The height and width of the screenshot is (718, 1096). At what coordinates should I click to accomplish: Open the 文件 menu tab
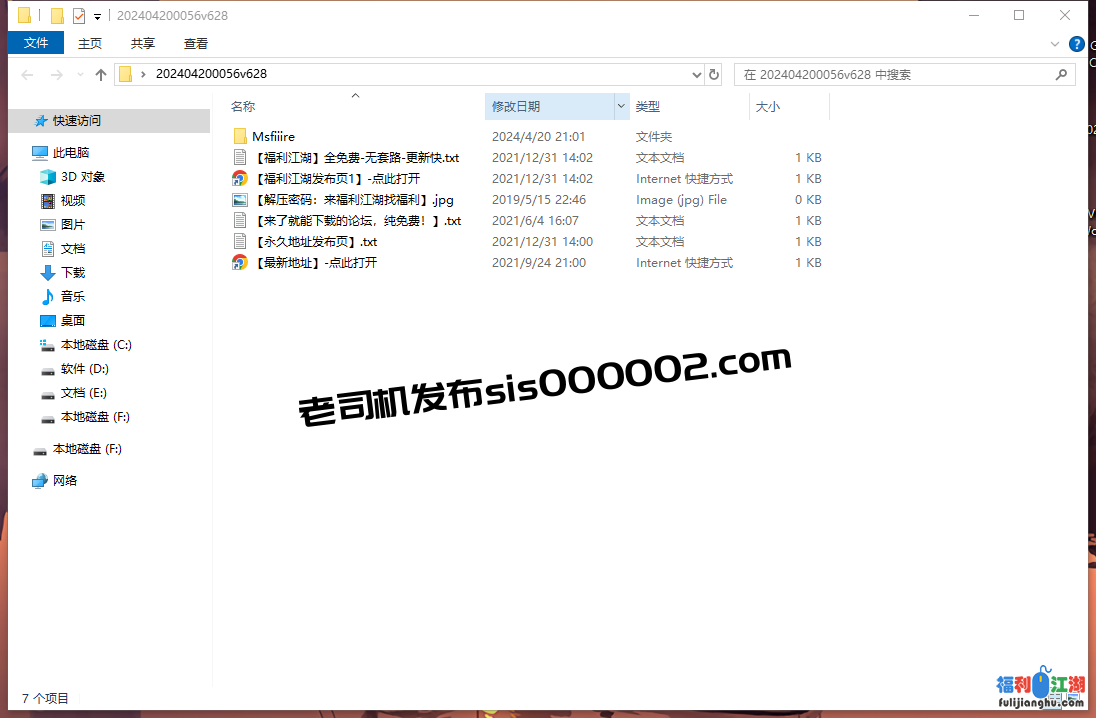[36, 43]
